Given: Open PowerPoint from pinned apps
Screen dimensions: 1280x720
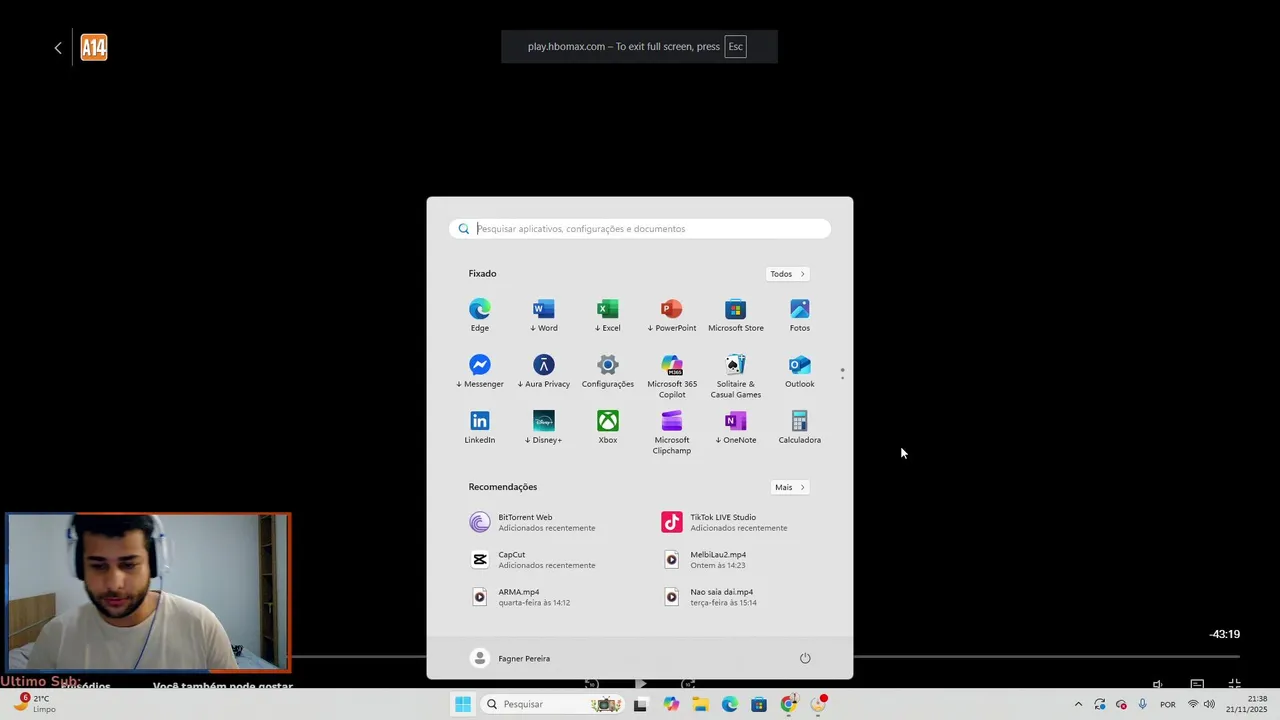Looking at the screenshot, I should click(672, 315).
